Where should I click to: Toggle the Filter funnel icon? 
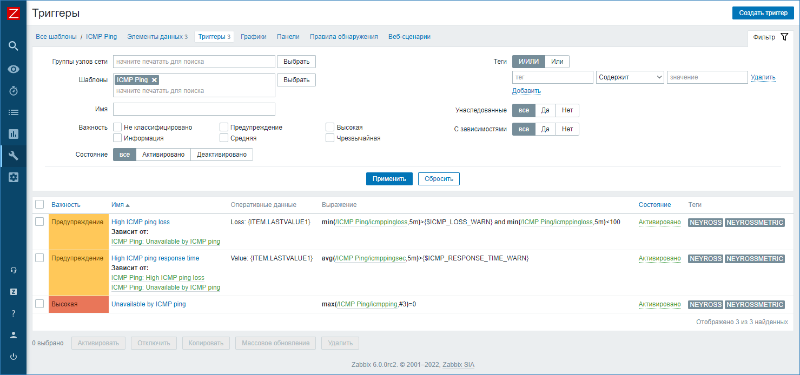pyautogui.click(x=784, y=37)
